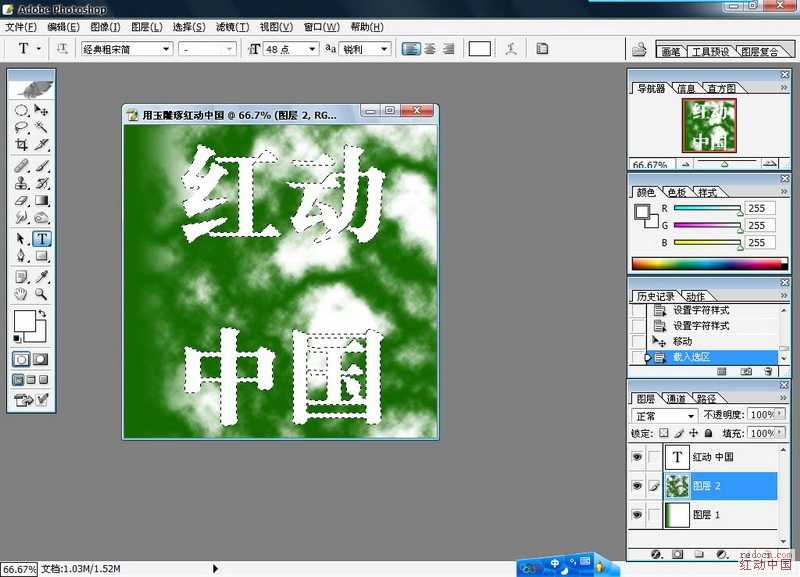Click the Create warped text icon
Screen dimensions: 800x577
click(511, 49)
